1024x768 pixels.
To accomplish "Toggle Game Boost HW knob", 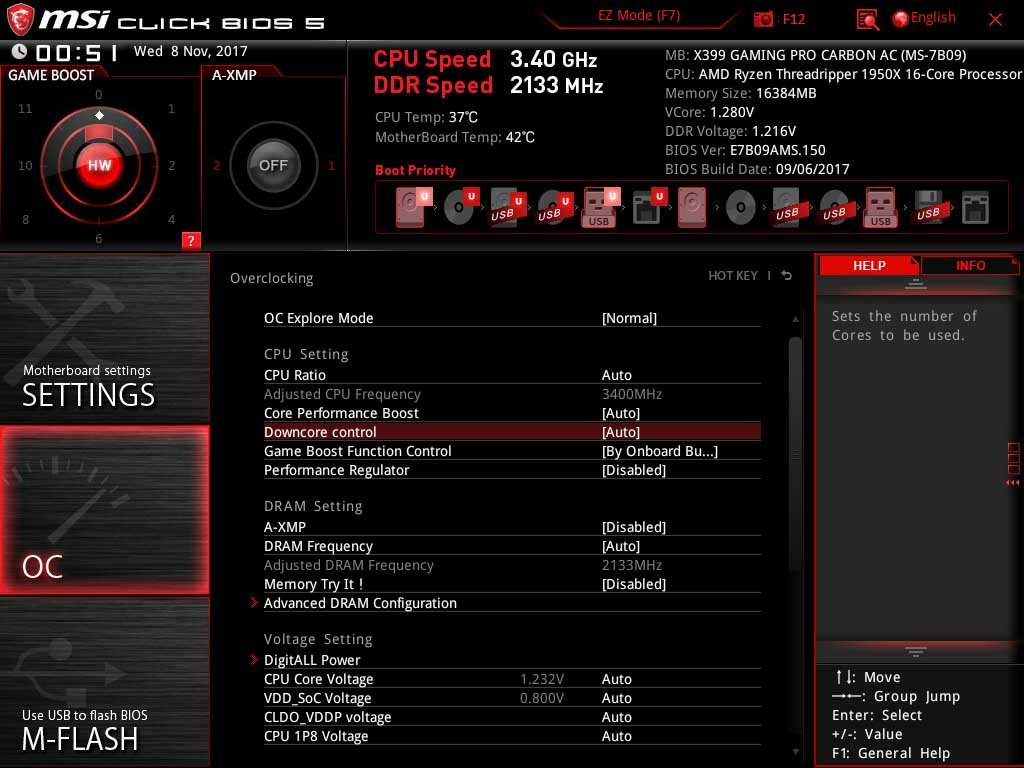I will pyautogui.click(x=99, y=165).
